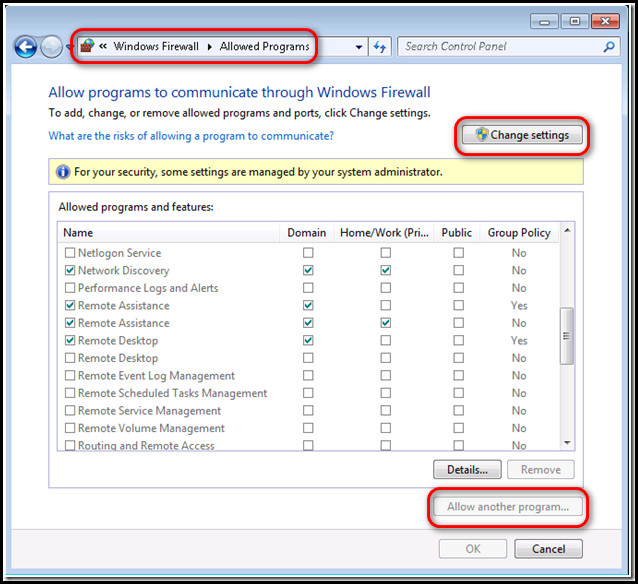The width and height of the screenshot is (638, 584).
Task: Open the risks of allowing a program link
Action: [x=191, y=136]
